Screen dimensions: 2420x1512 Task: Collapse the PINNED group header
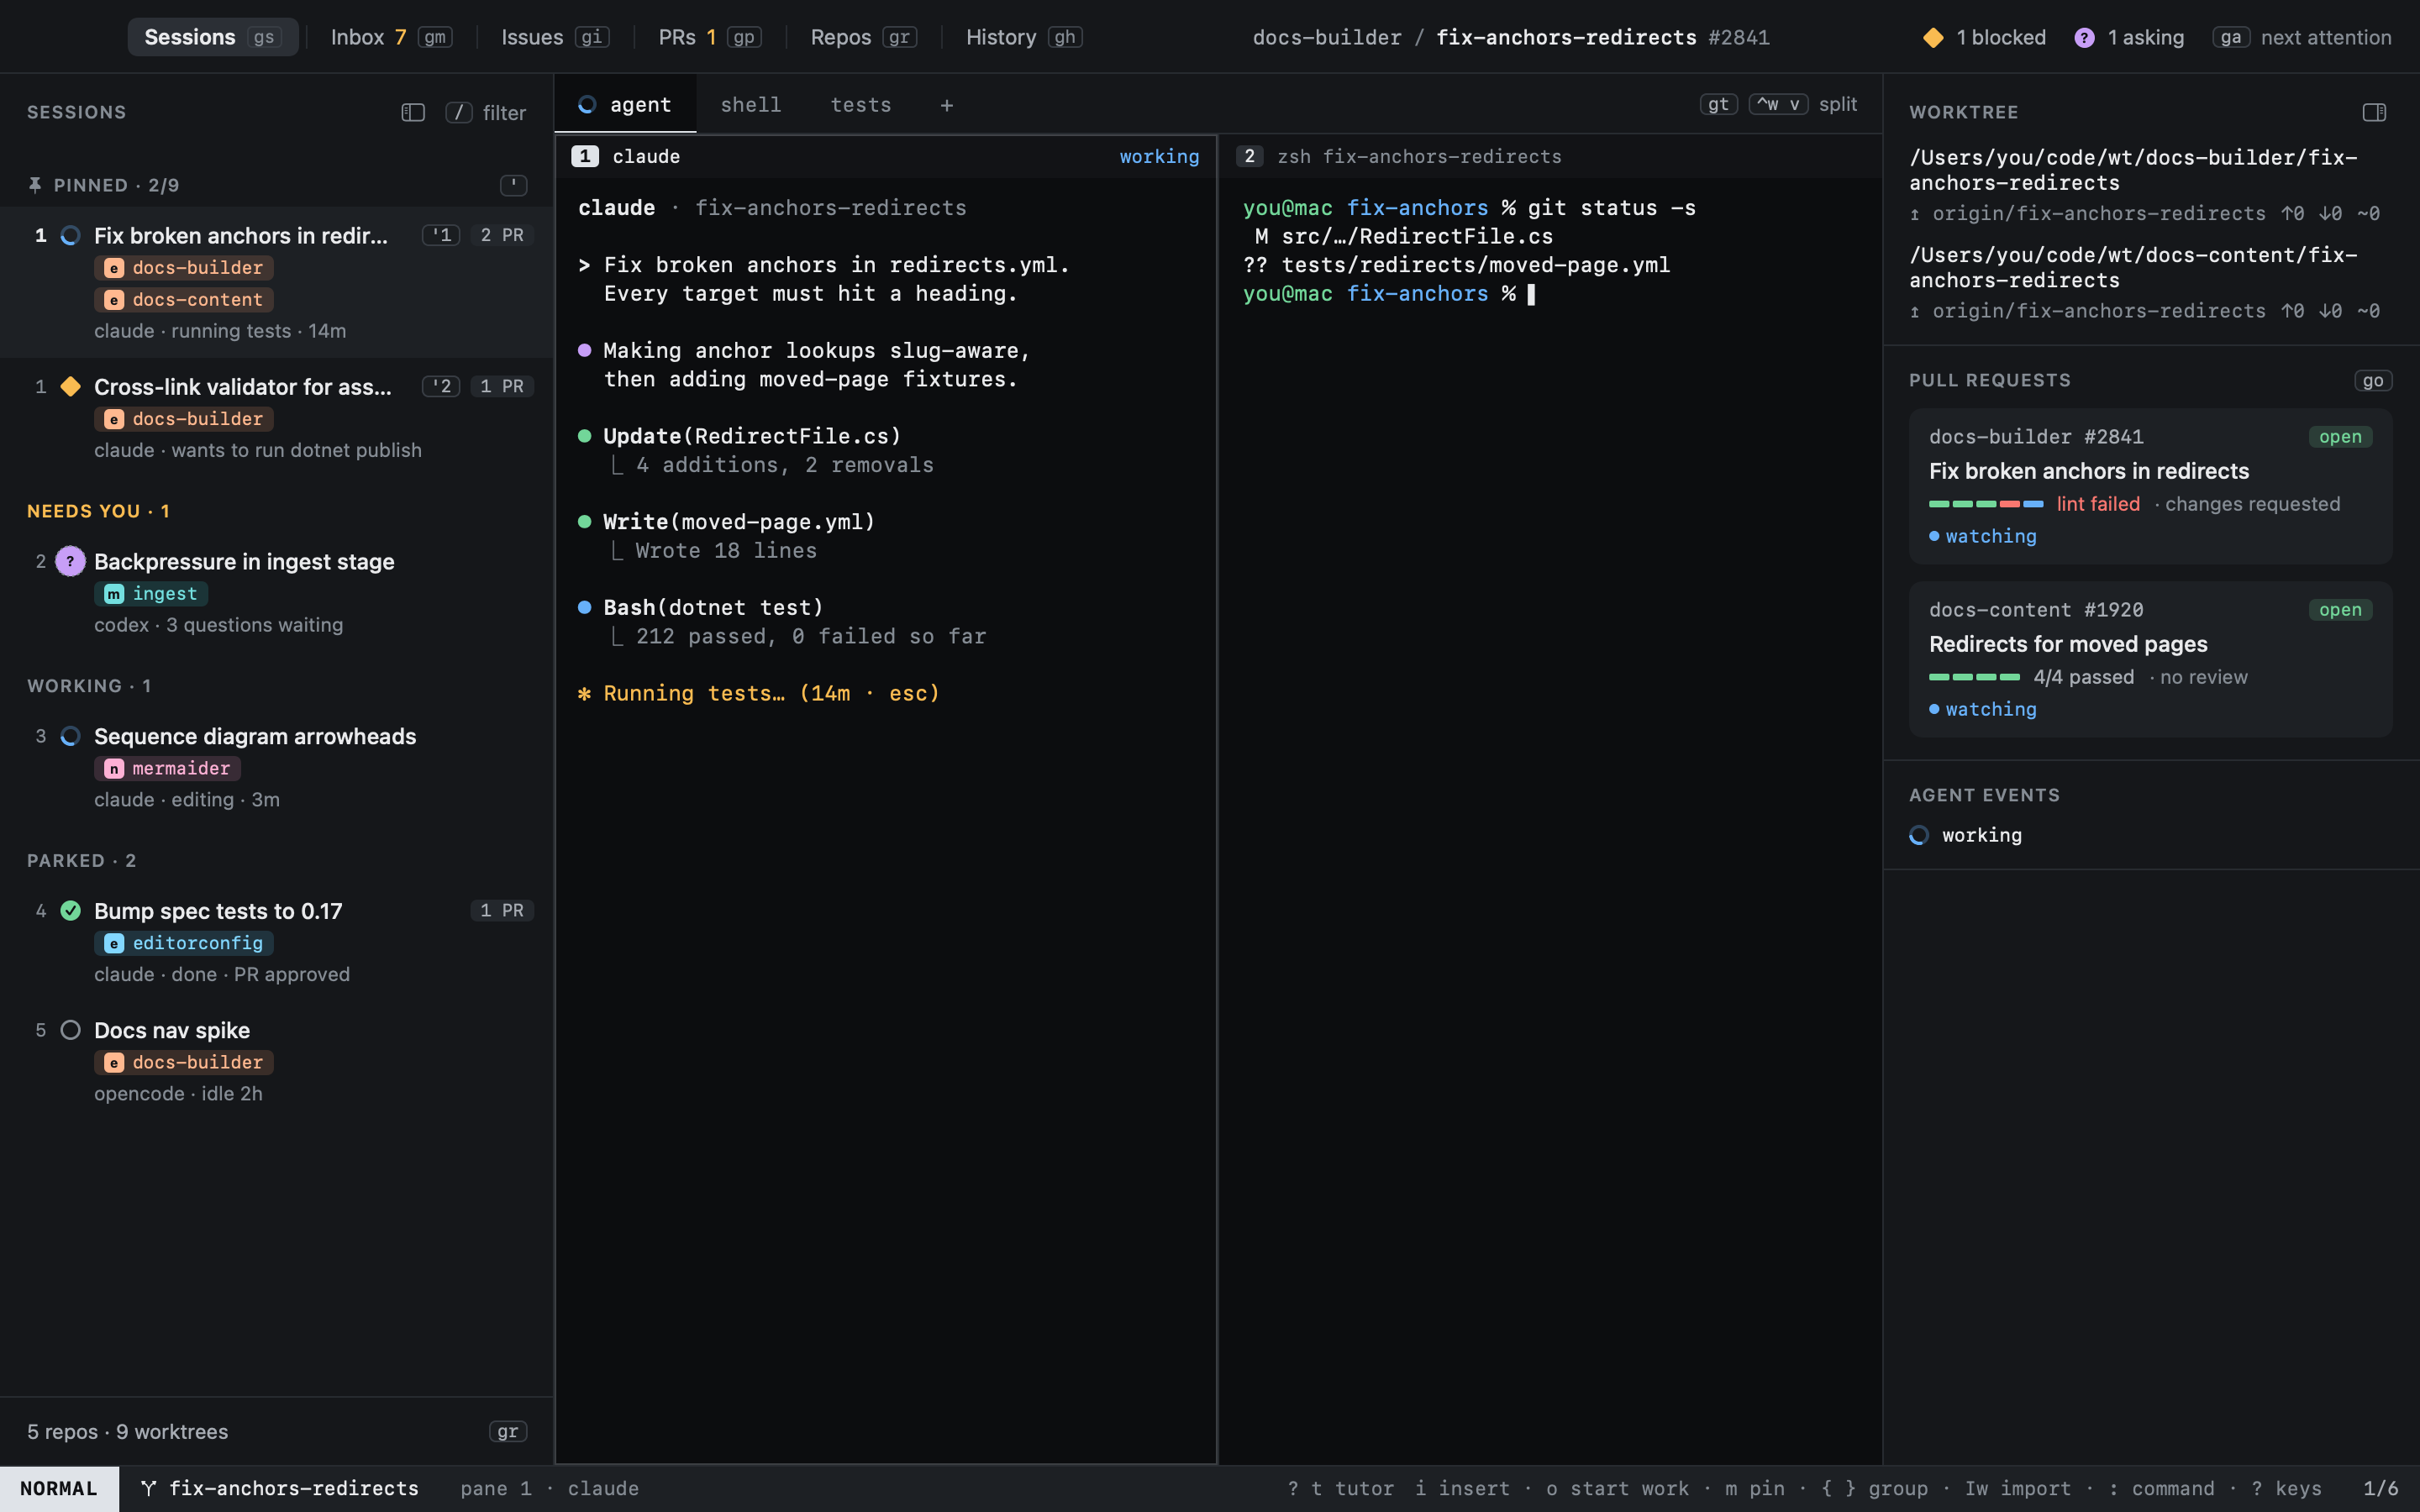(116, 185)
